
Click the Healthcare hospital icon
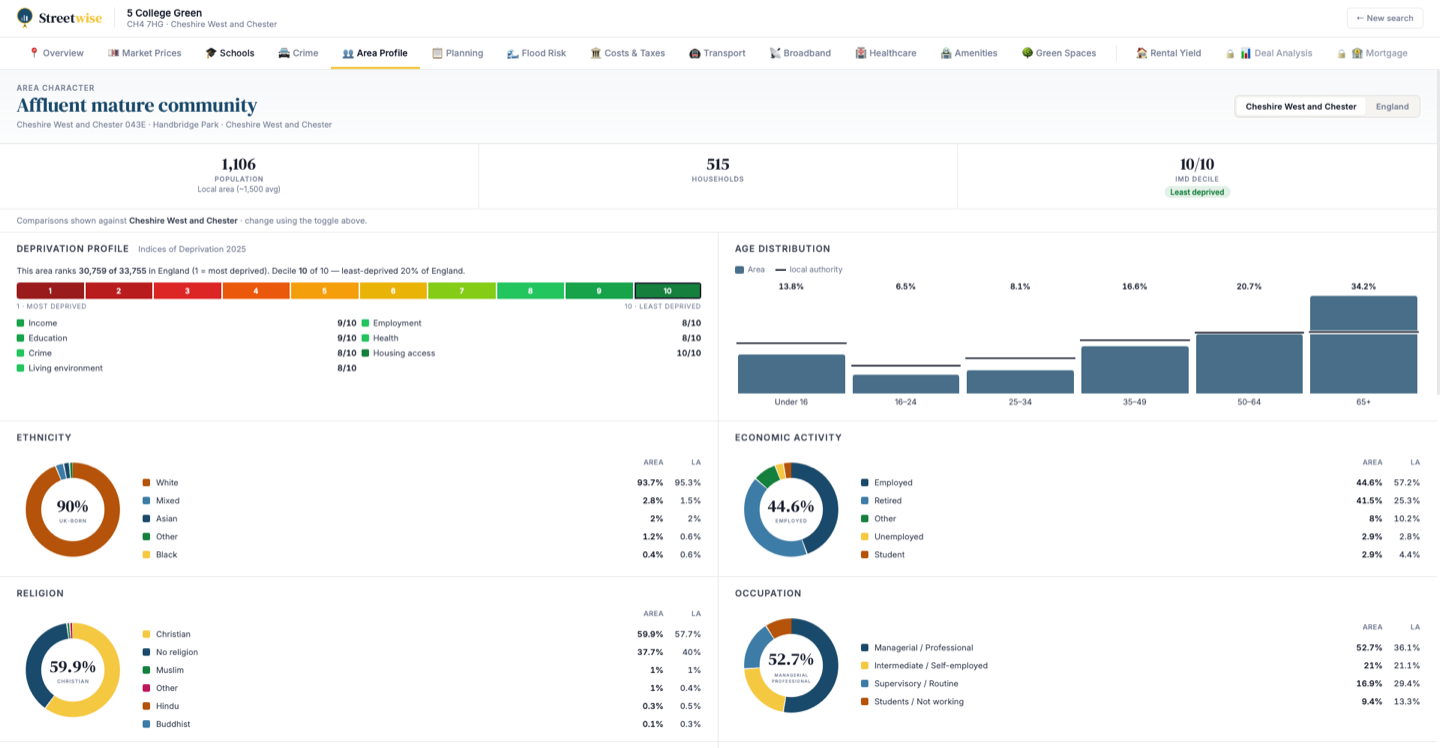pyautogui.click(x=861, y=53)
